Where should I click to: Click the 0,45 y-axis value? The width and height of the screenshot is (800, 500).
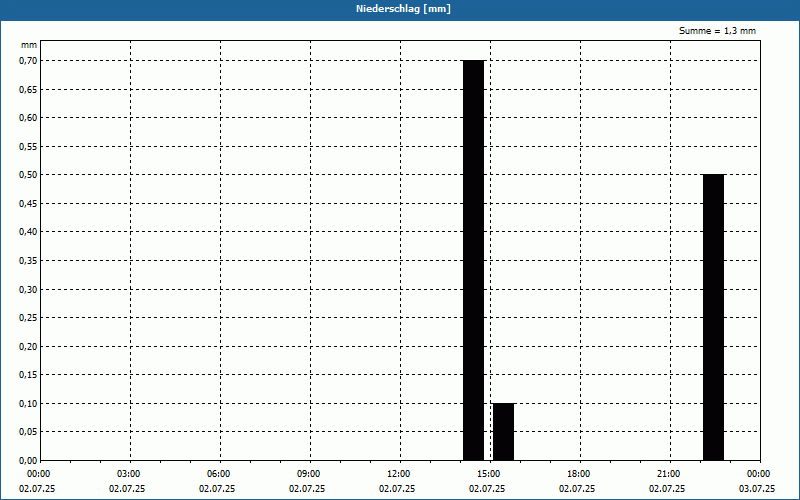point(28,204)
